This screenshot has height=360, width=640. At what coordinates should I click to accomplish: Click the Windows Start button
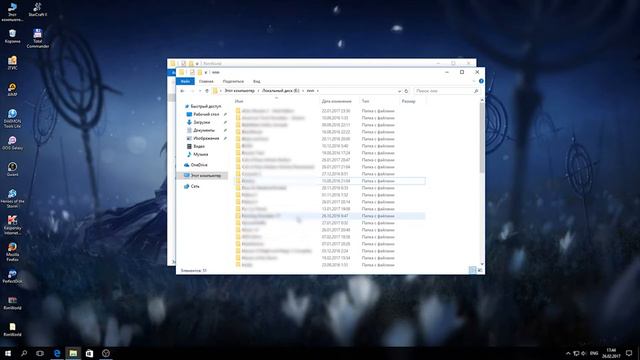click(x=8, y=353)
